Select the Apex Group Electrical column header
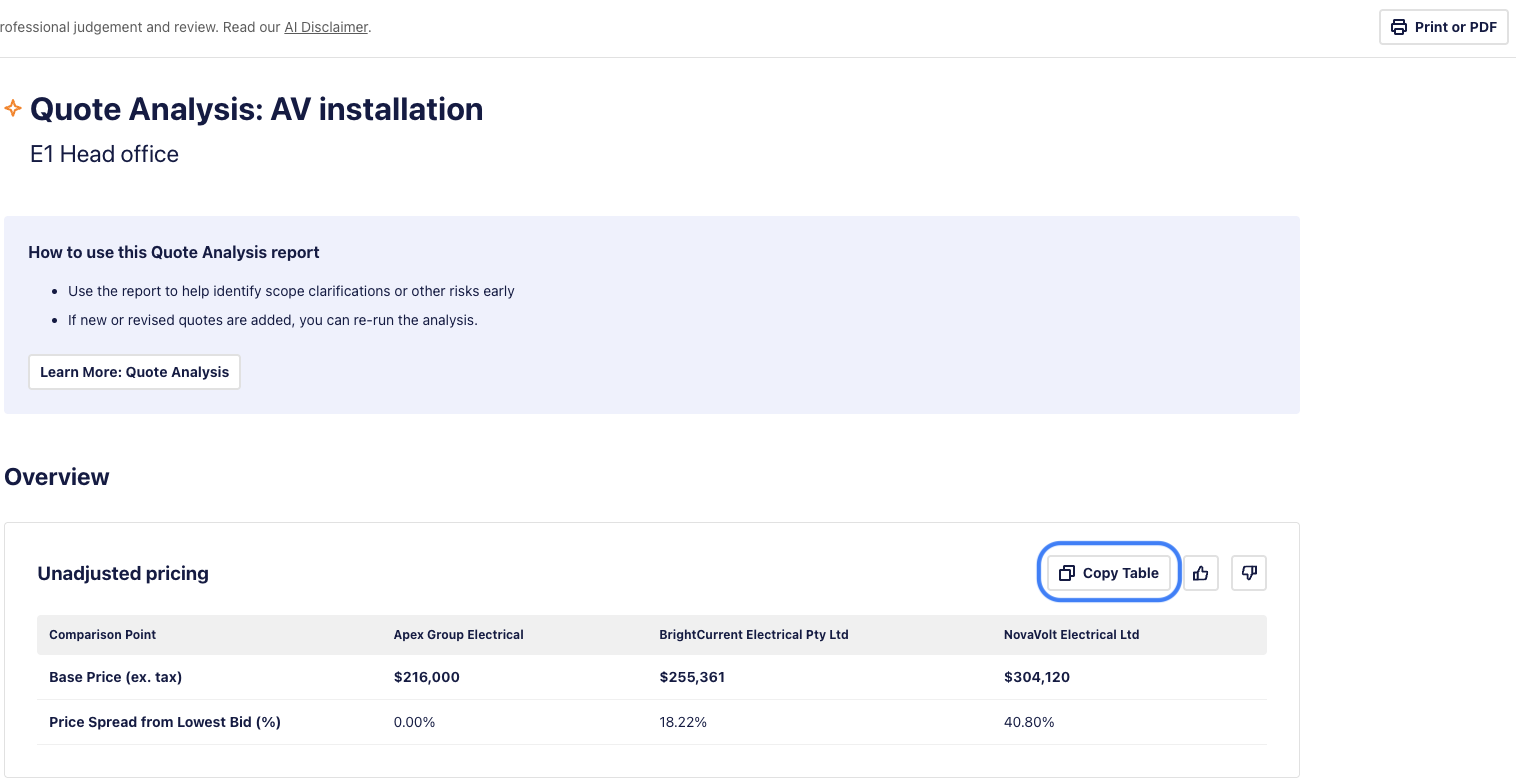The height and width of the screenshot is (780, 1516). click(458, 635)
